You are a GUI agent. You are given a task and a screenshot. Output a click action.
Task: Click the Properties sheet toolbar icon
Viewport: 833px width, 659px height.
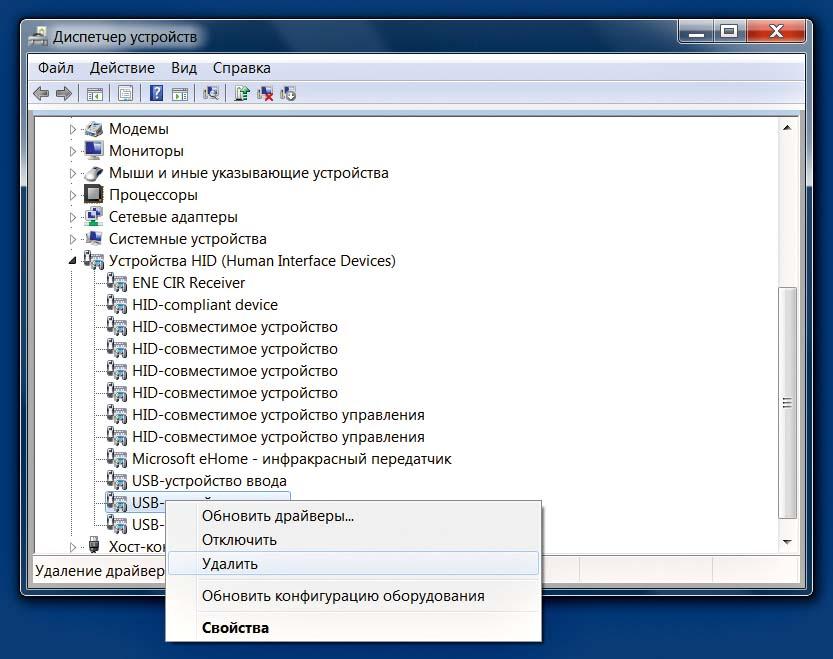click(125, 94)
